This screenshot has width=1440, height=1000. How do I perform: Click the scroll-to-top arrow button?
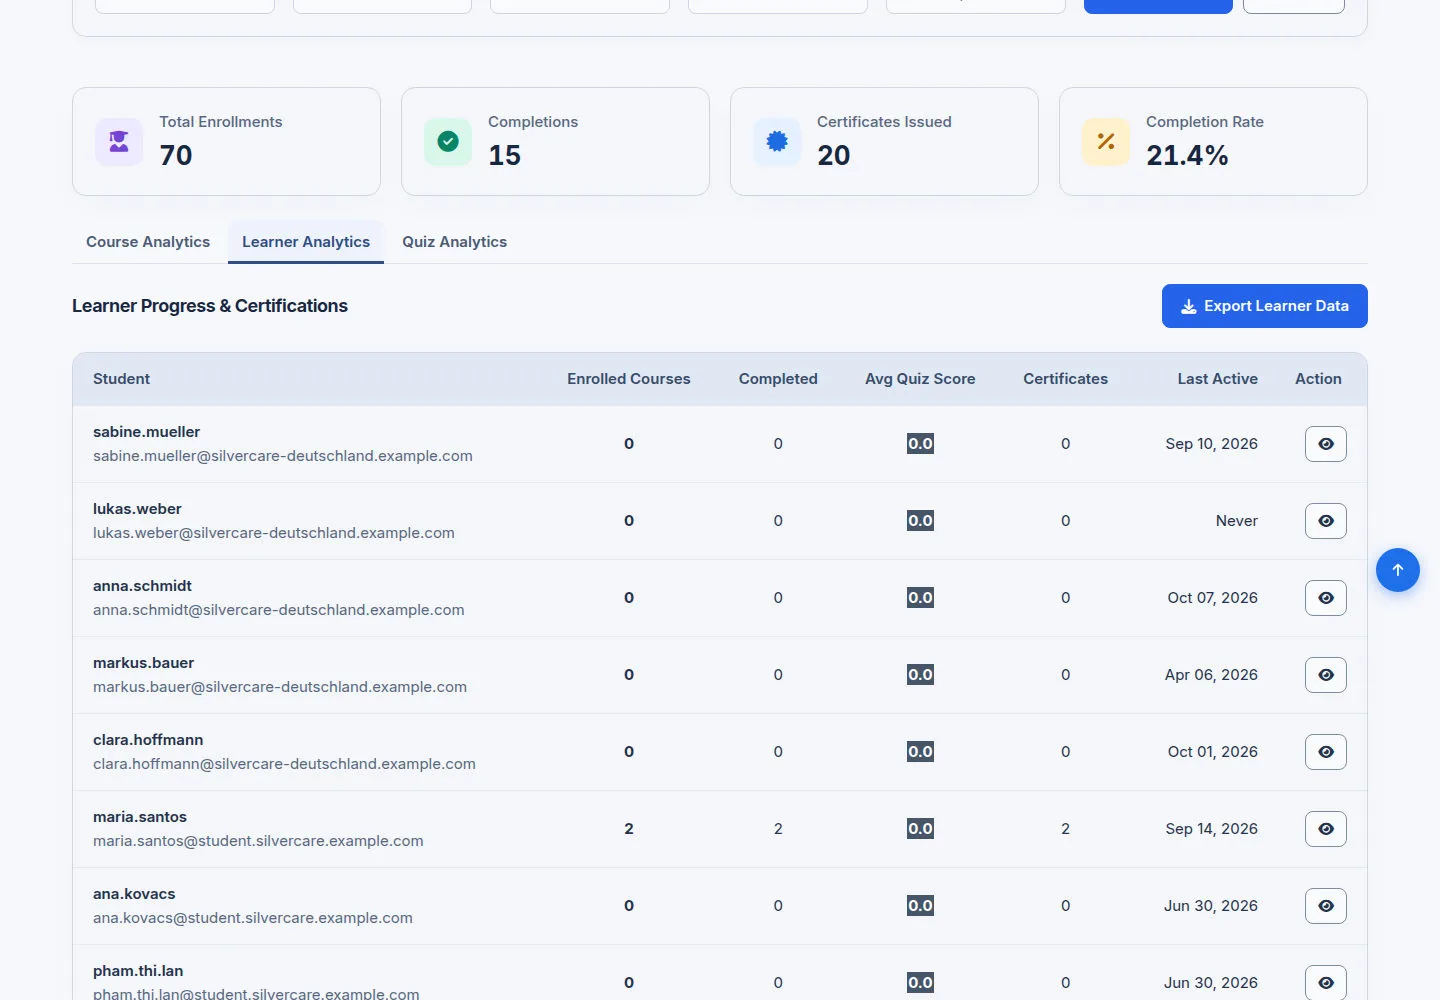coord(1398,570)
